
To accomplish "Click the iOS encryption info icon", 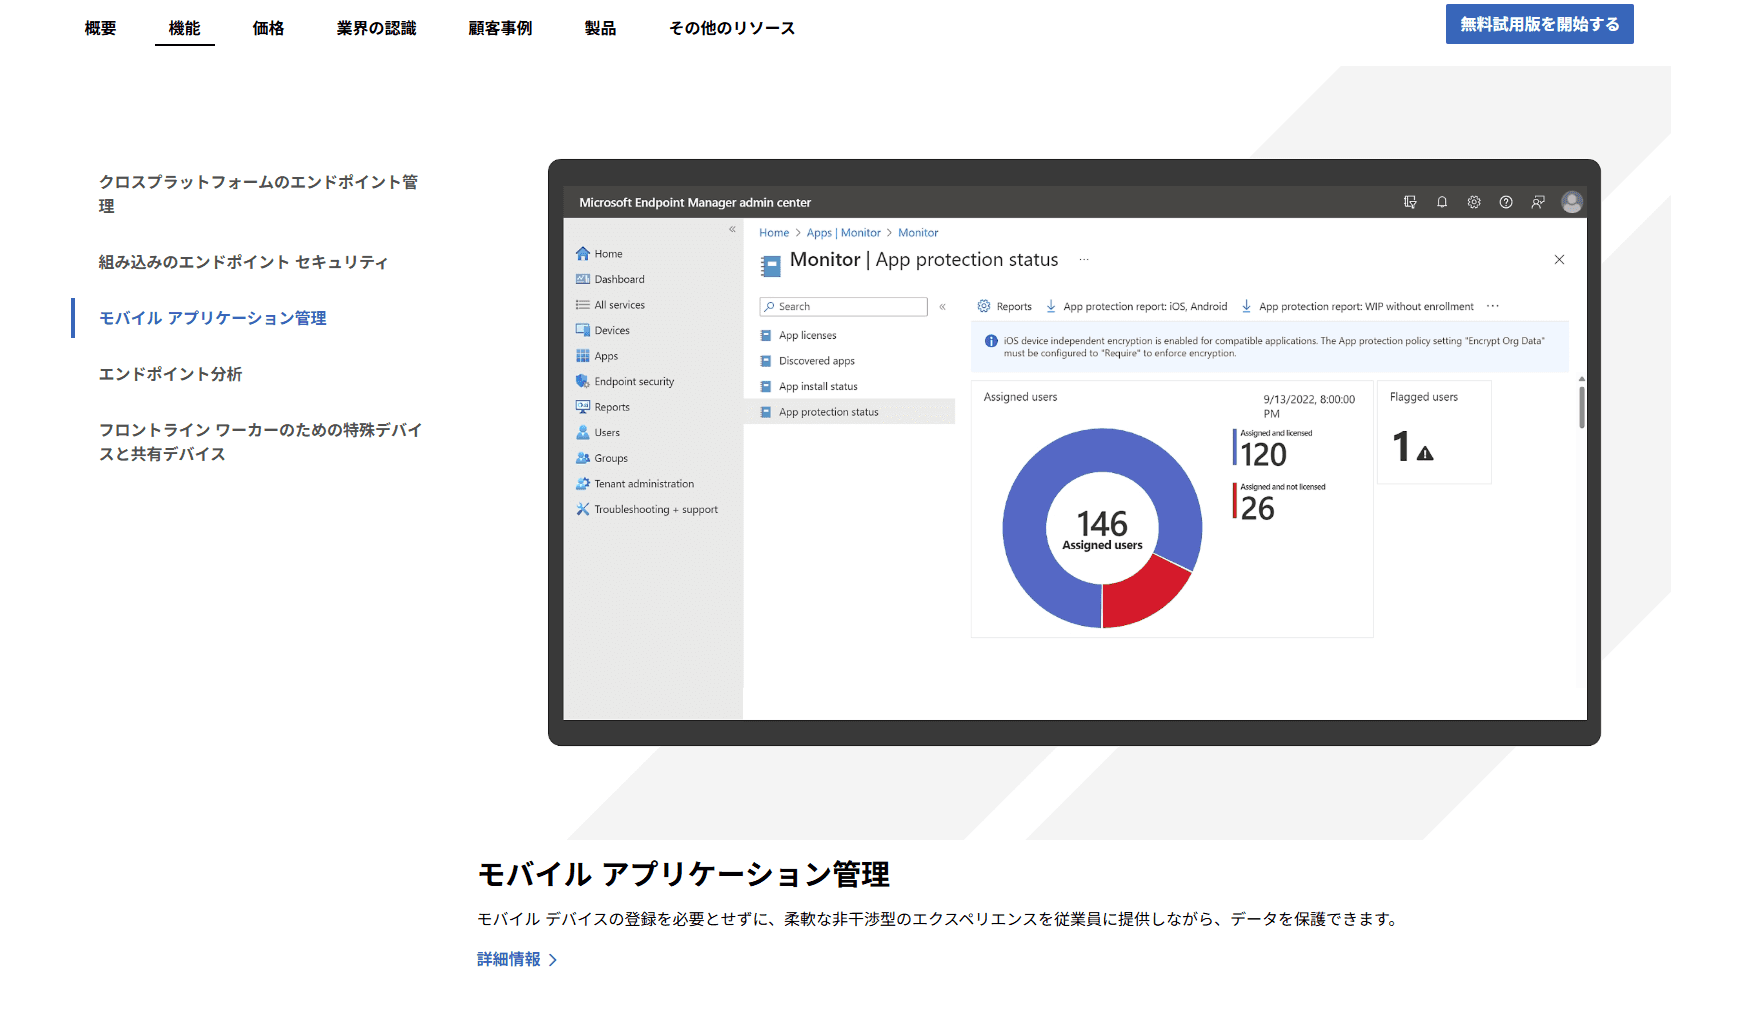I will point(991,341).
